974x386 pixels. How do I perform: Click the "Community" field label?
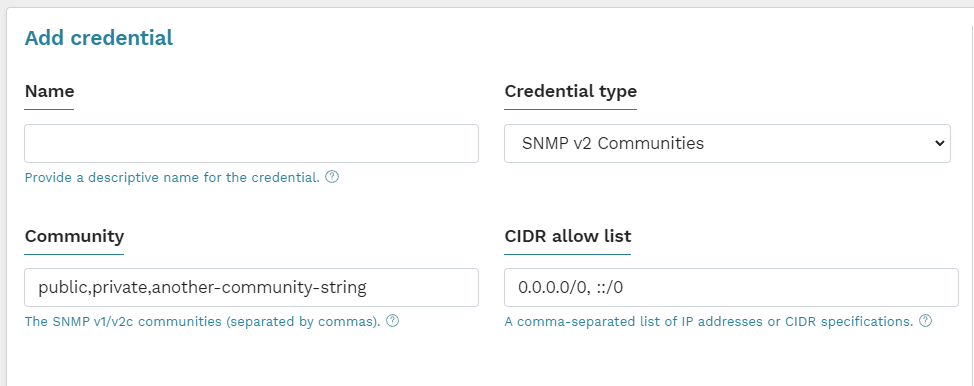[74, 236]
